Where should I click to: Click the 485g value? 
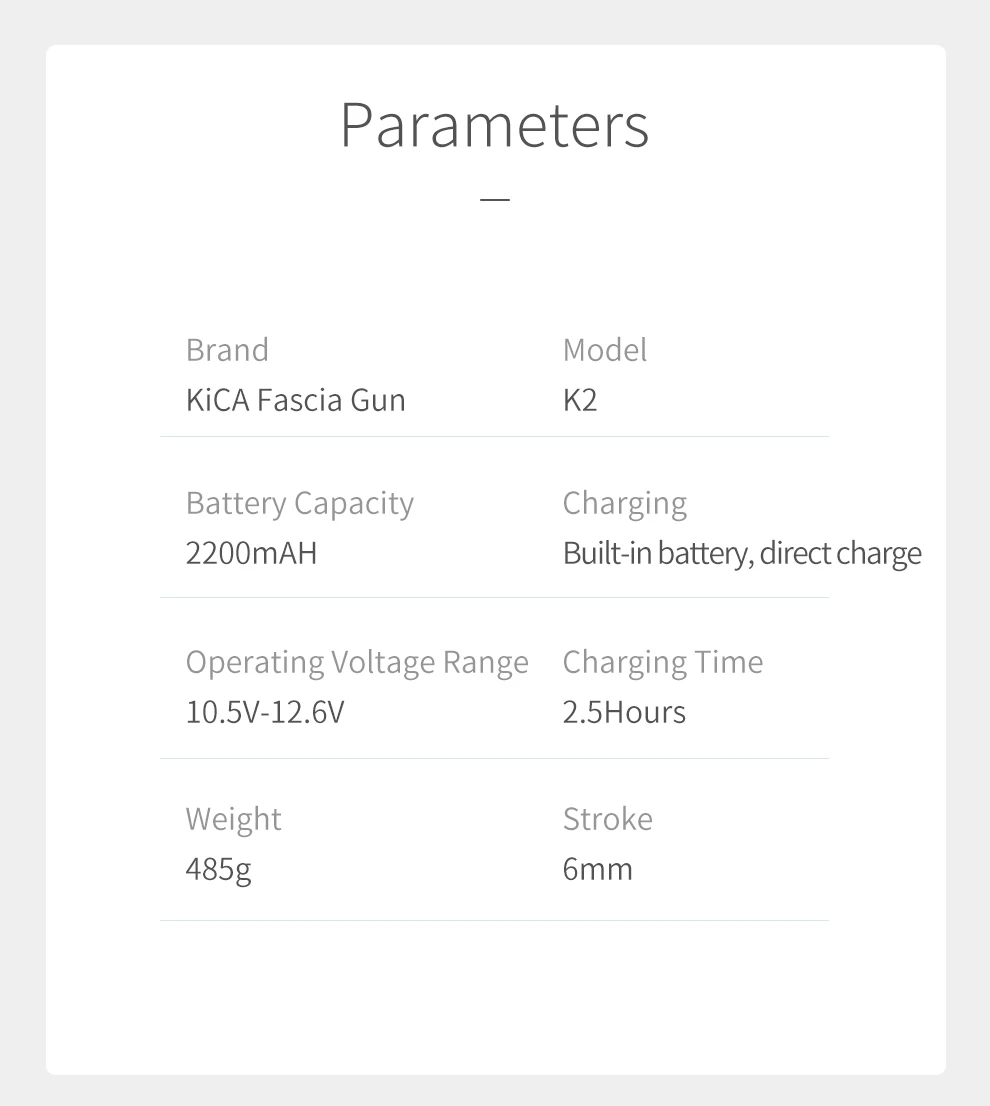tap(219, 869)
